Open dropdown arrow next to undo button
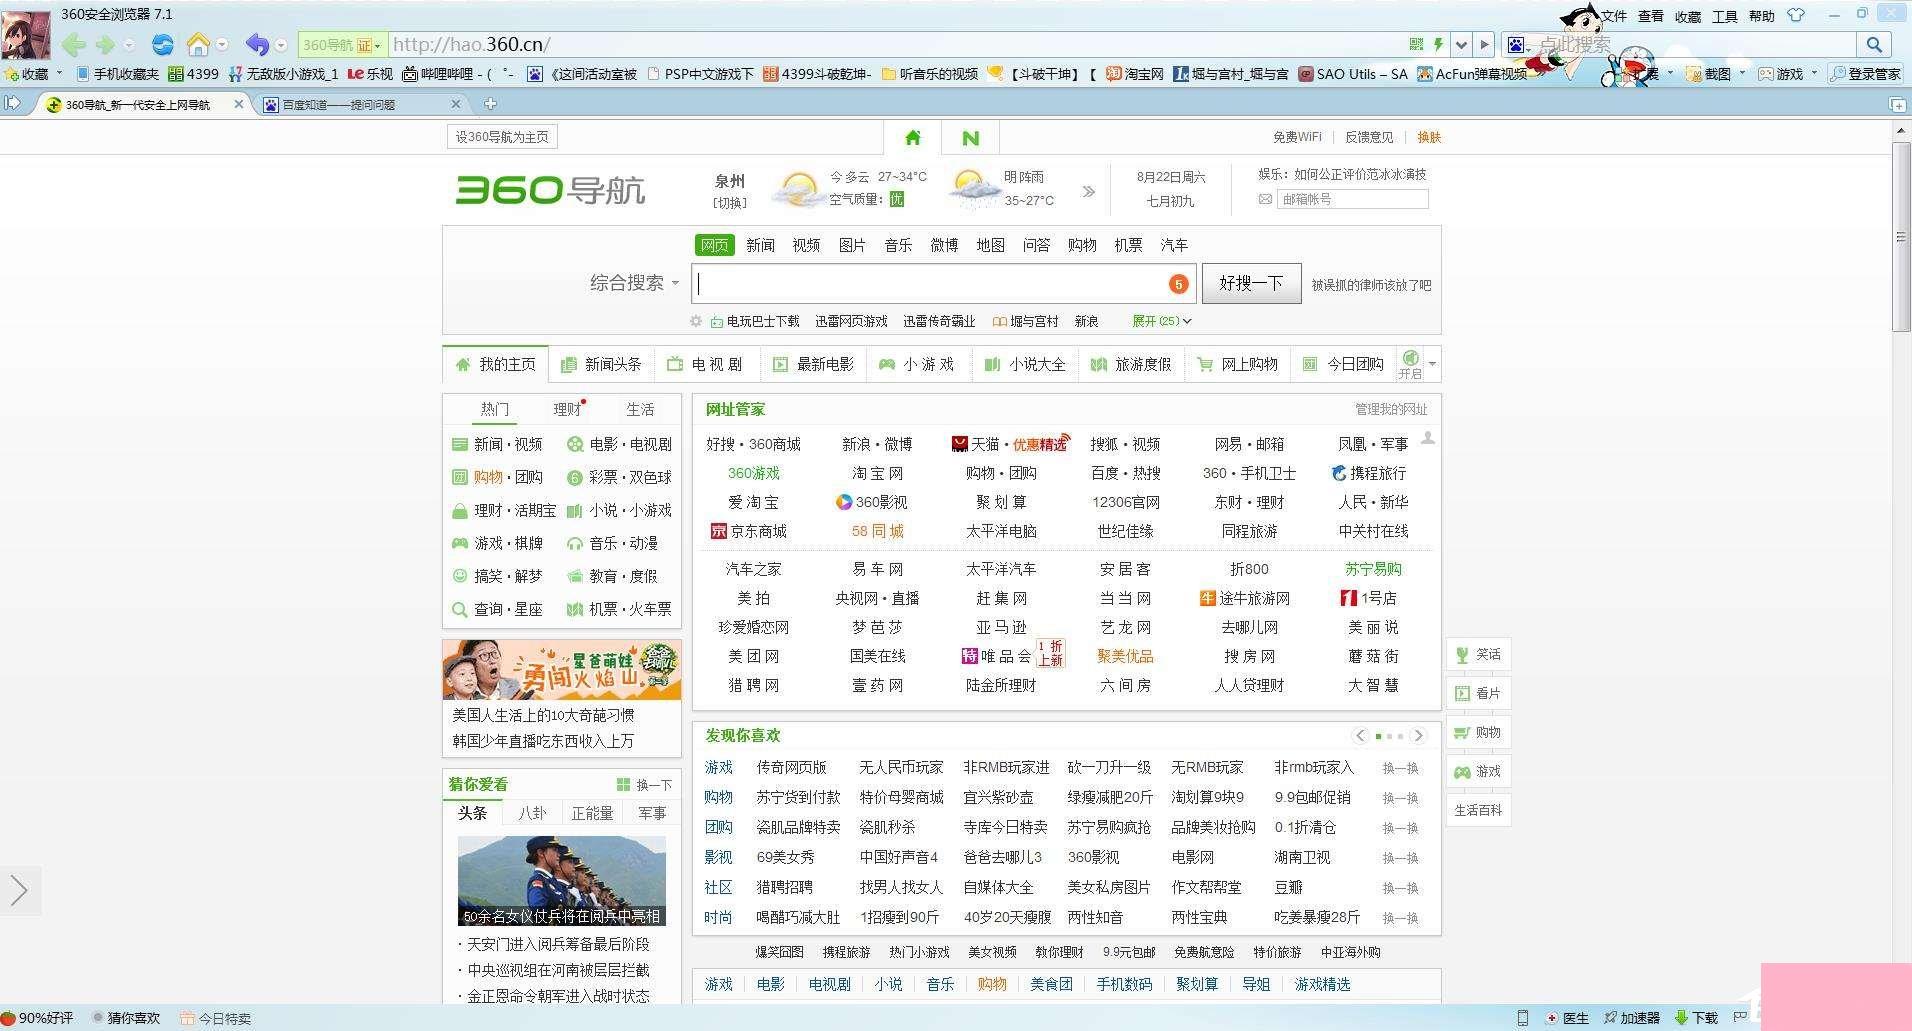Image resolution: width=1912 pixels, height=1031 pixels. pos(281,45)
